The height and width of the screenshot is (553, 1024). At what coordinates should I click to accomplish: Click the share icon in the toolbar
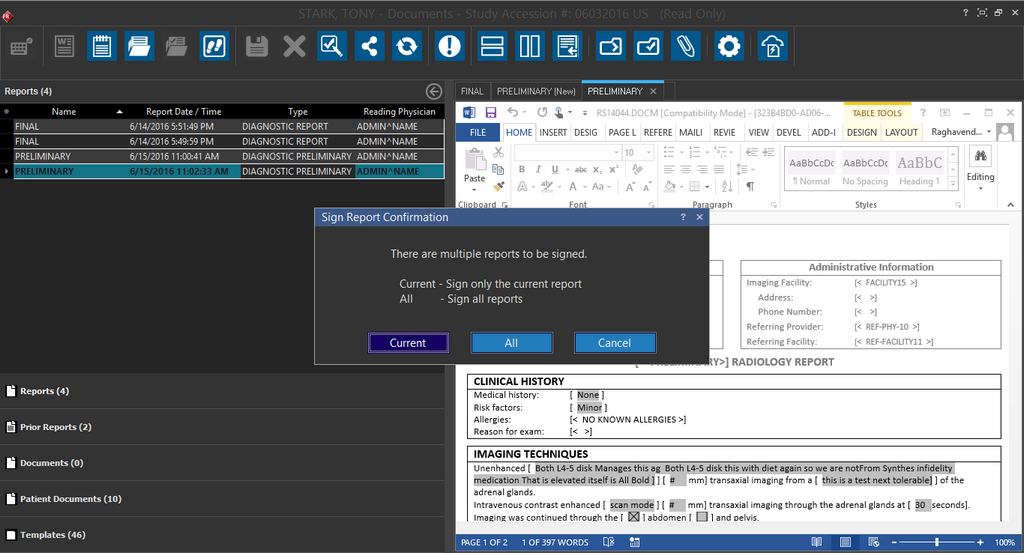[369, 46]
